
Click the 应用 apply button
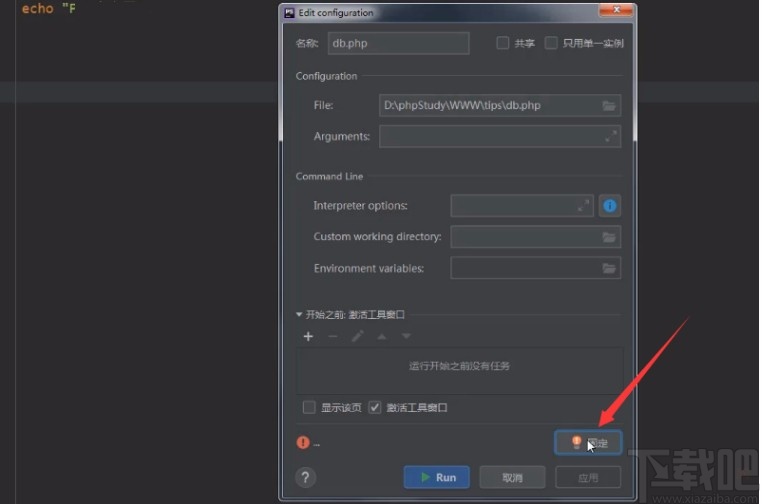(588, 477)
